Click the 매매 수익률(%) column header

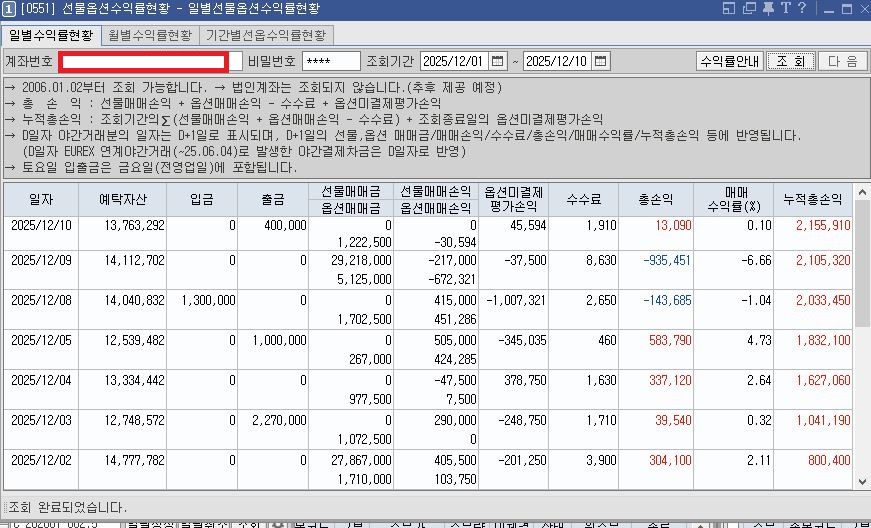[733, 199]
